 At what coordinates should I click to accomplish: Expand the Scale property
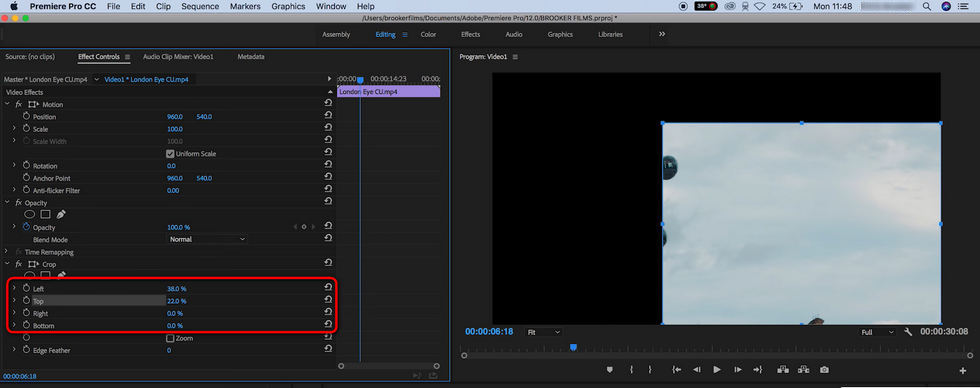(14, 128)
